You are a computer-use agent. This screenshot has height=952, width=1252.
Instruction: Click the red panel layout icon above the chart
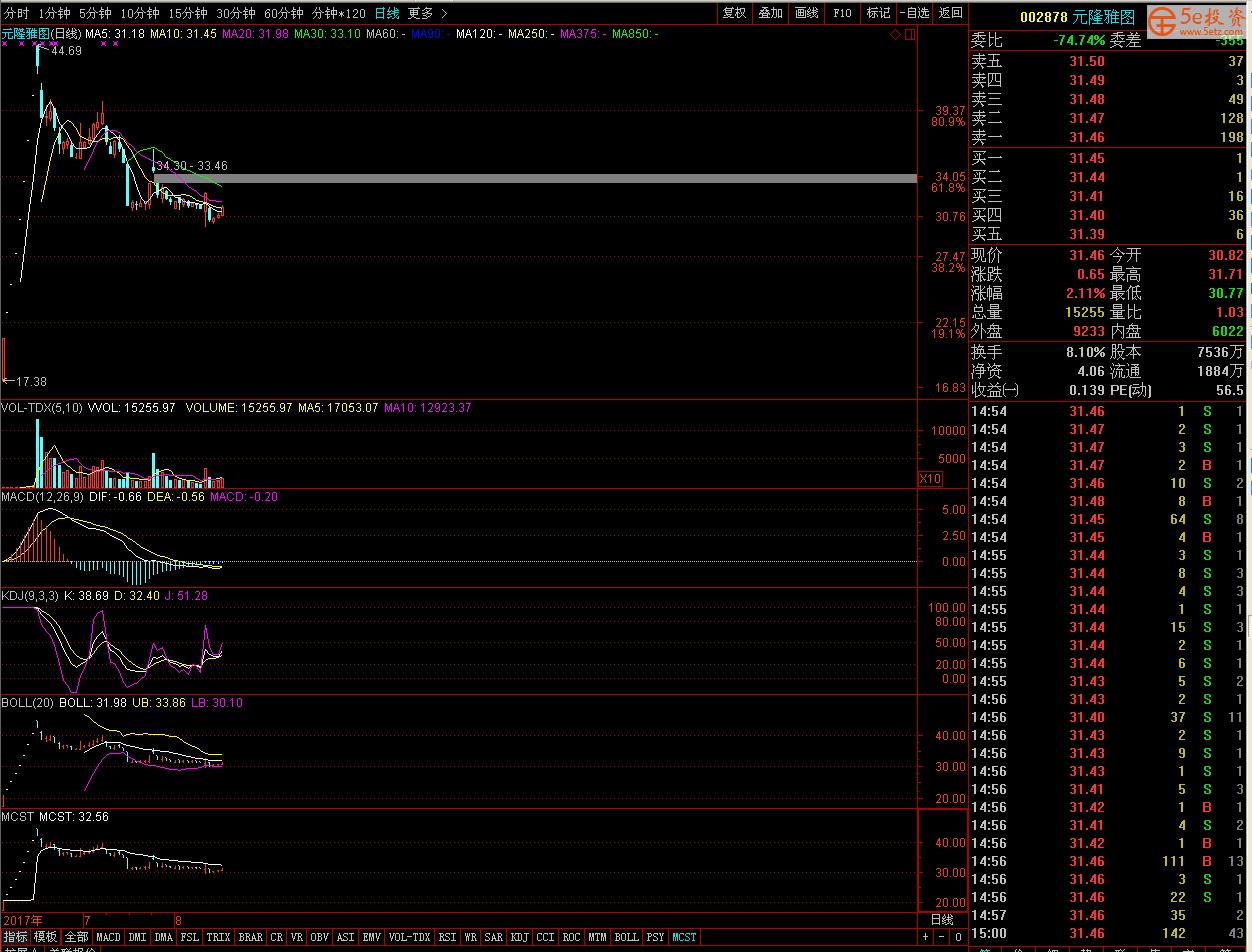click(910, 34)
